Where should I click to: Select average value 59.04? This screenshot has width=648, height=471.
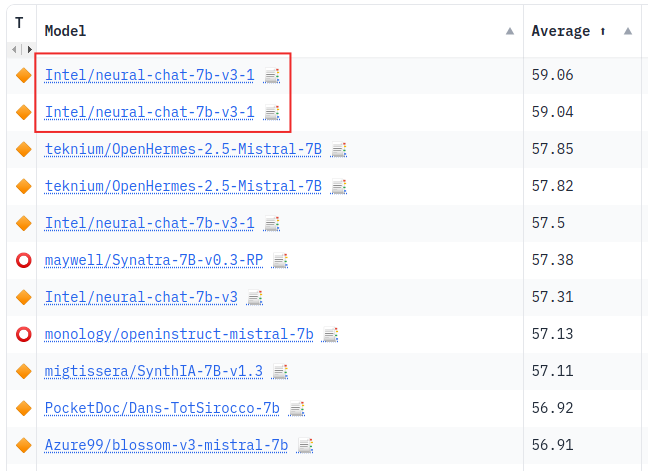click(553, 112)
